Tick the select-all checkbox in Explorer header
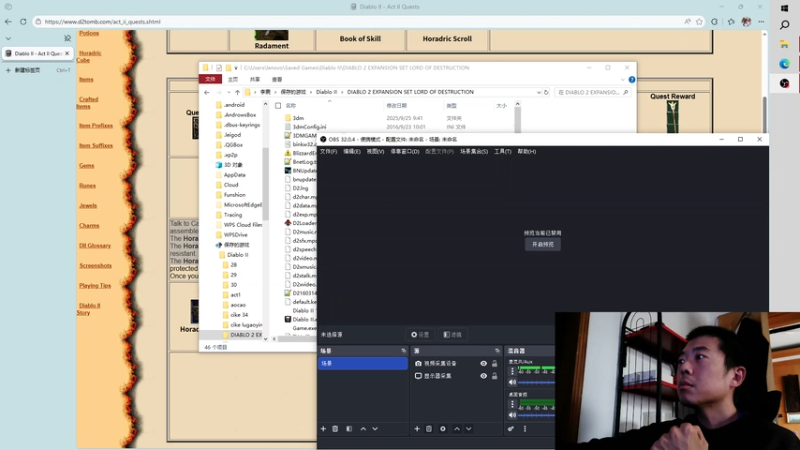Image resolution: width=800 pixels, height=450 pixels. (x=278, y=106)
